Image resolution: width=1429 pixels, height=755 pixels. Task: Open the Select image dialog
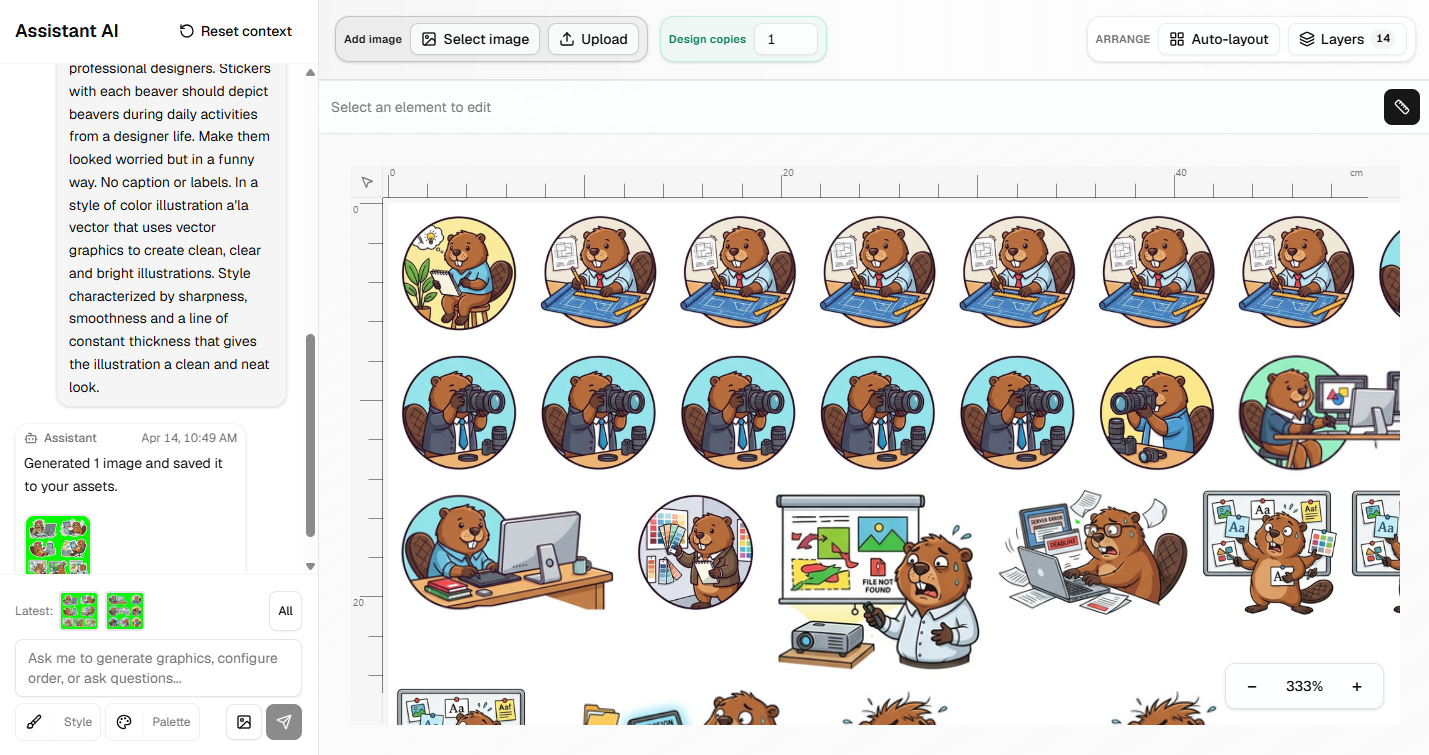(x=475, y=39)
